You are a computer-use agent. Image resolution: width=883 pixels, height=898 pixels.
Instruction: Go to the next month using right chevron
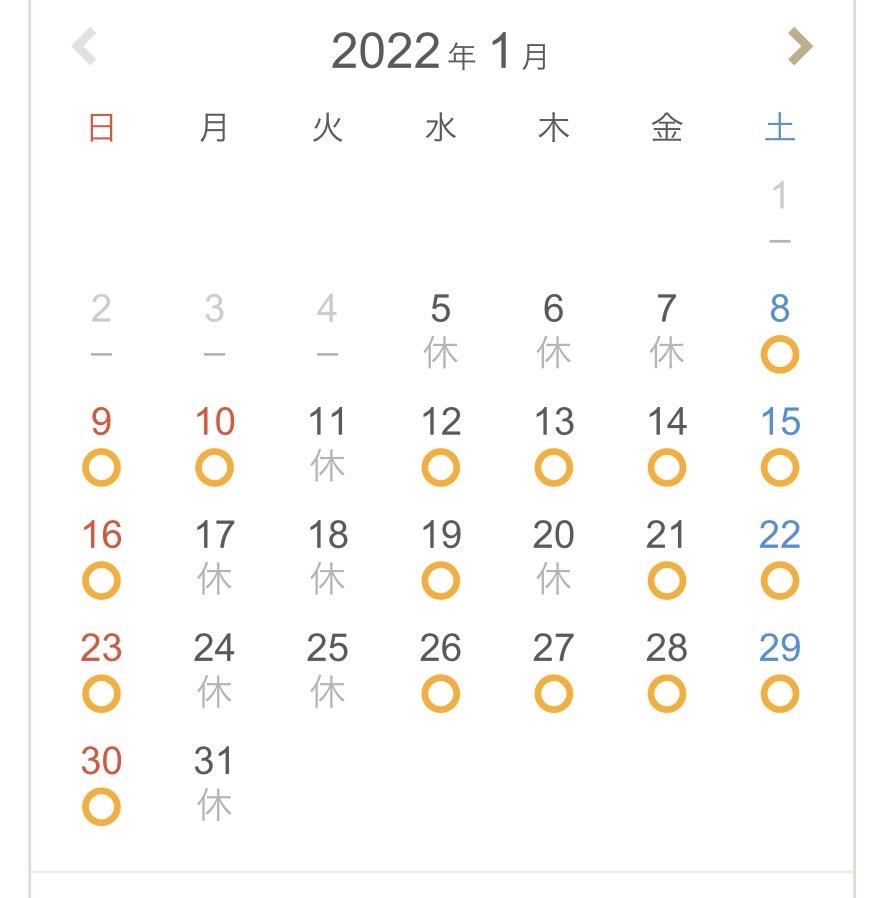point(799,47)
